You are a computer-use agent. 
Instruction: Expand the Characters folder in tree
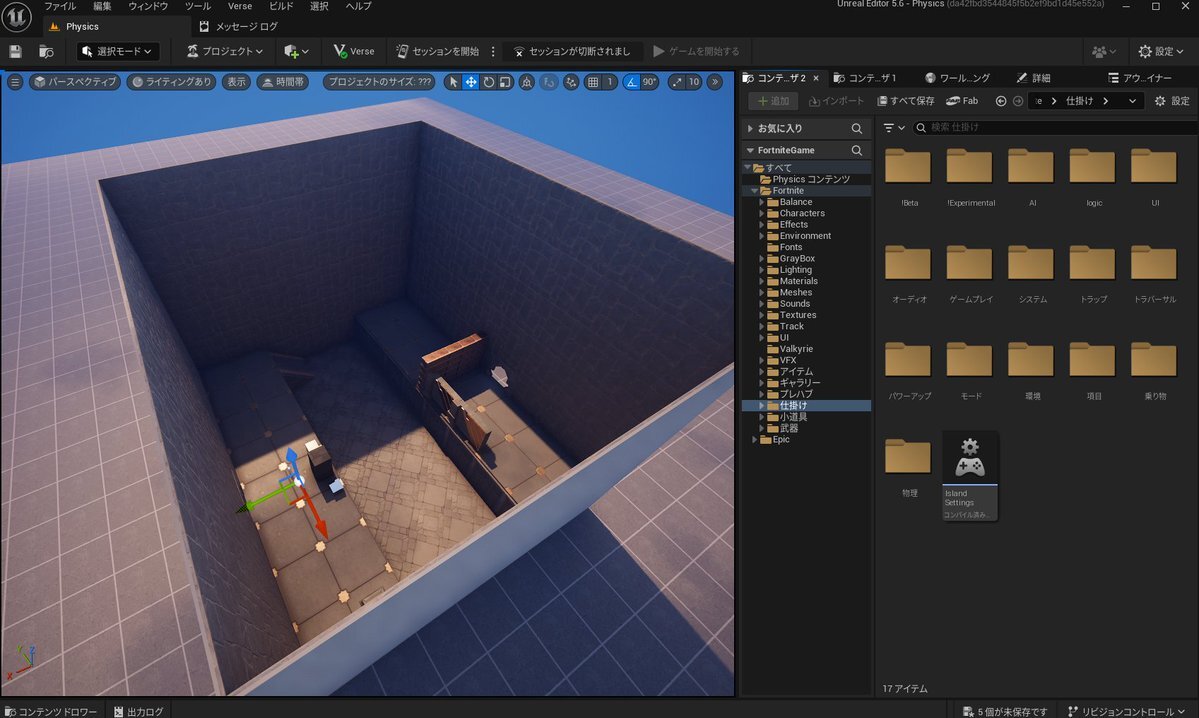(762, 213)
